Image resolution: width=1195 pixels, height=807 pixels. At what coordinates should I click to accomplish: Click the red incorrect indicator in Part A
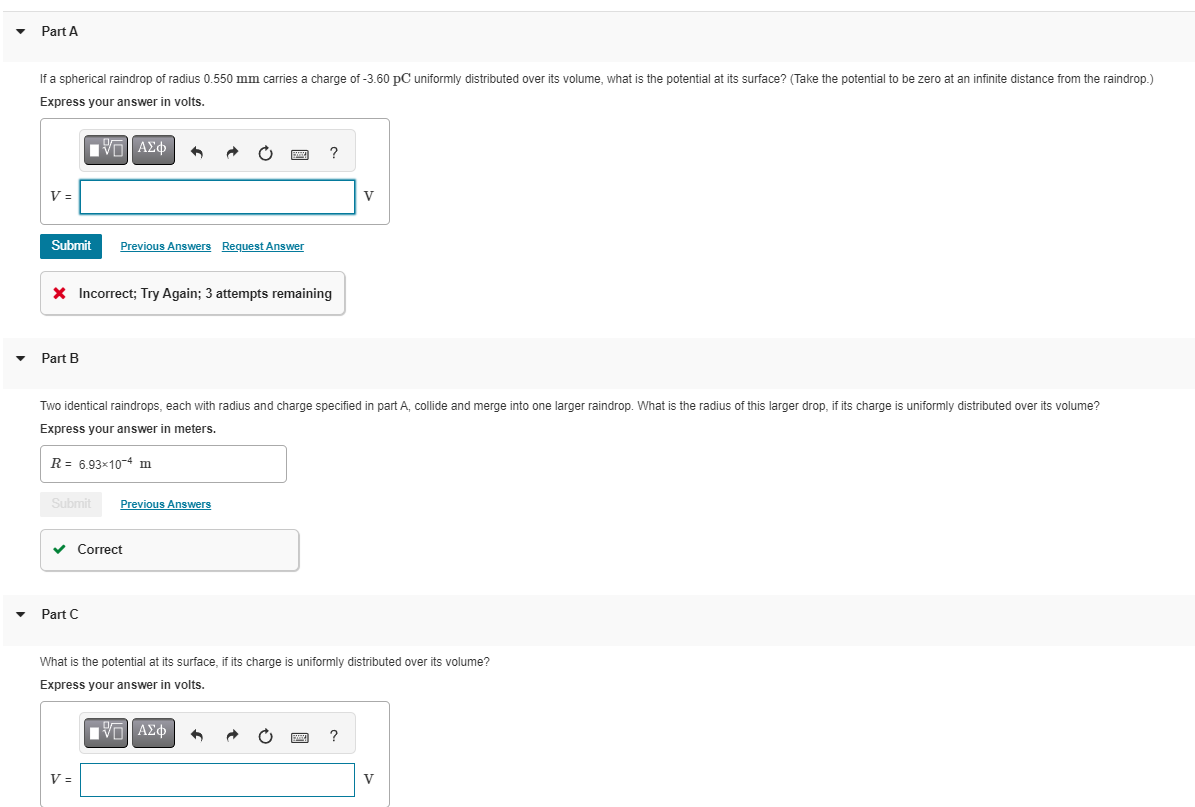(x=59, y=293)
